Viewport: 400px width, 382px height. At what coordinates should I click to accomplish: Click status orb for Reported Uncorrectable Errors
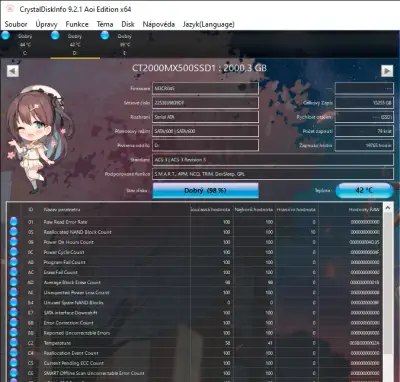pyautogui.click(x=14, y=333)
